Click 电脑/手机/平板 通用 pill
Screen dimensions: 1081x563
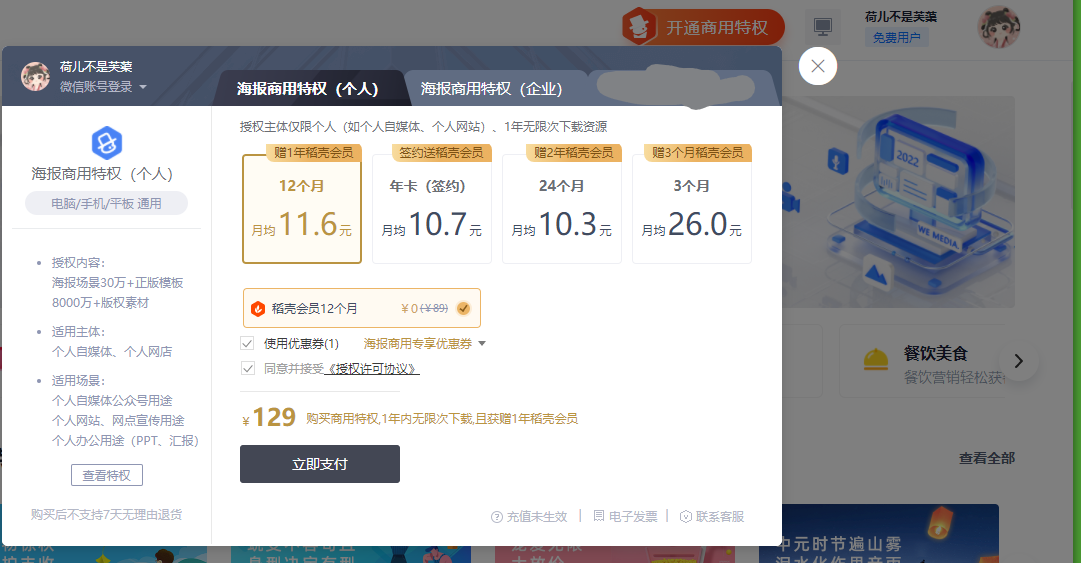pos(106,203)
